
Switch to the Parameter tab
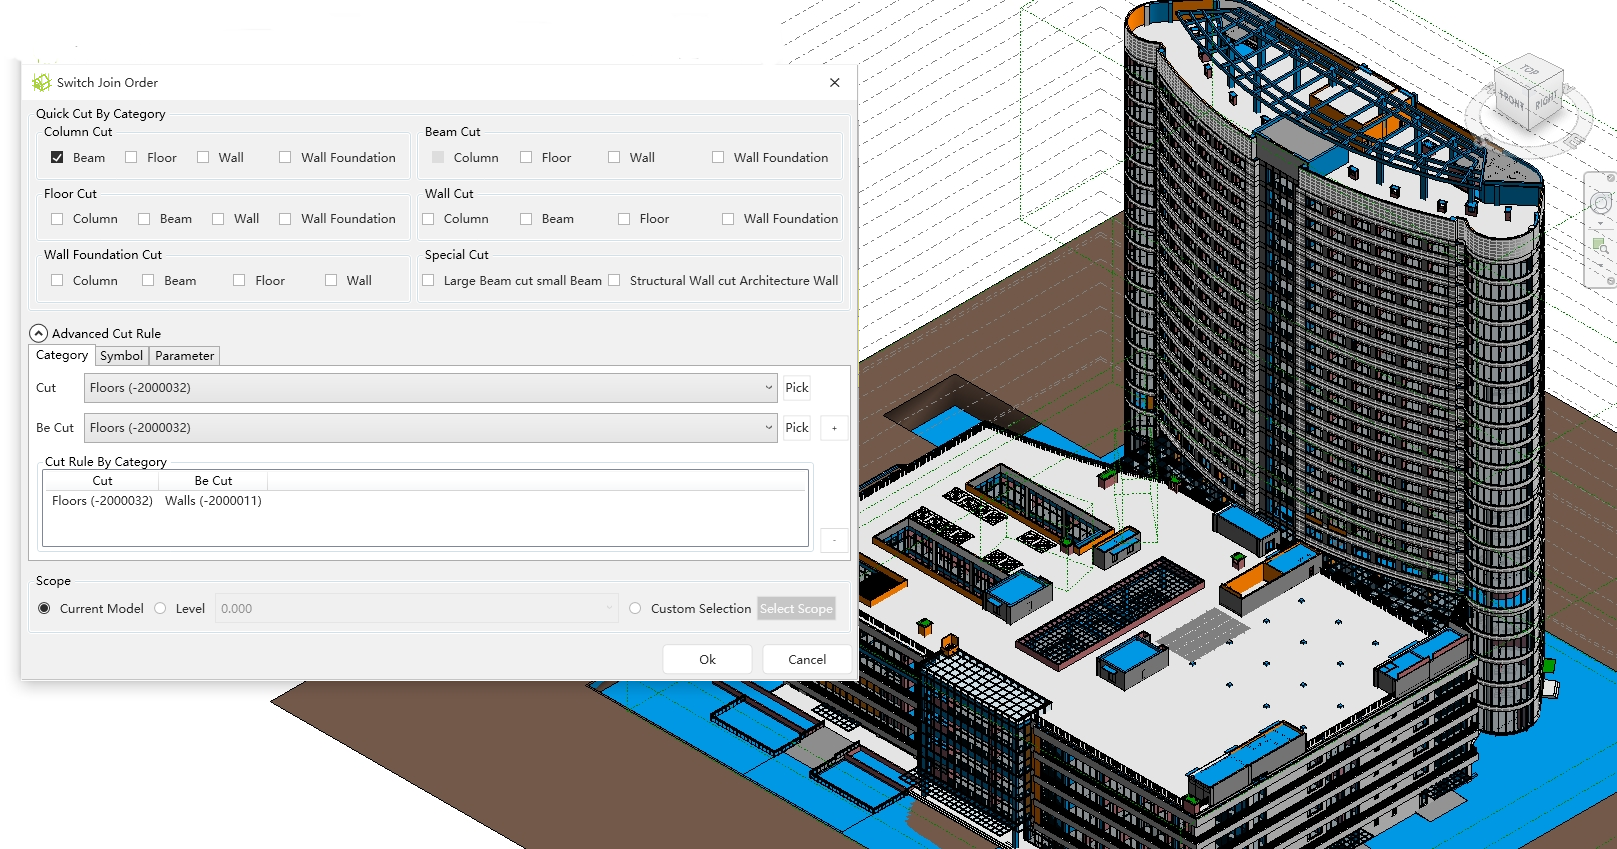(x=184, y=356)
